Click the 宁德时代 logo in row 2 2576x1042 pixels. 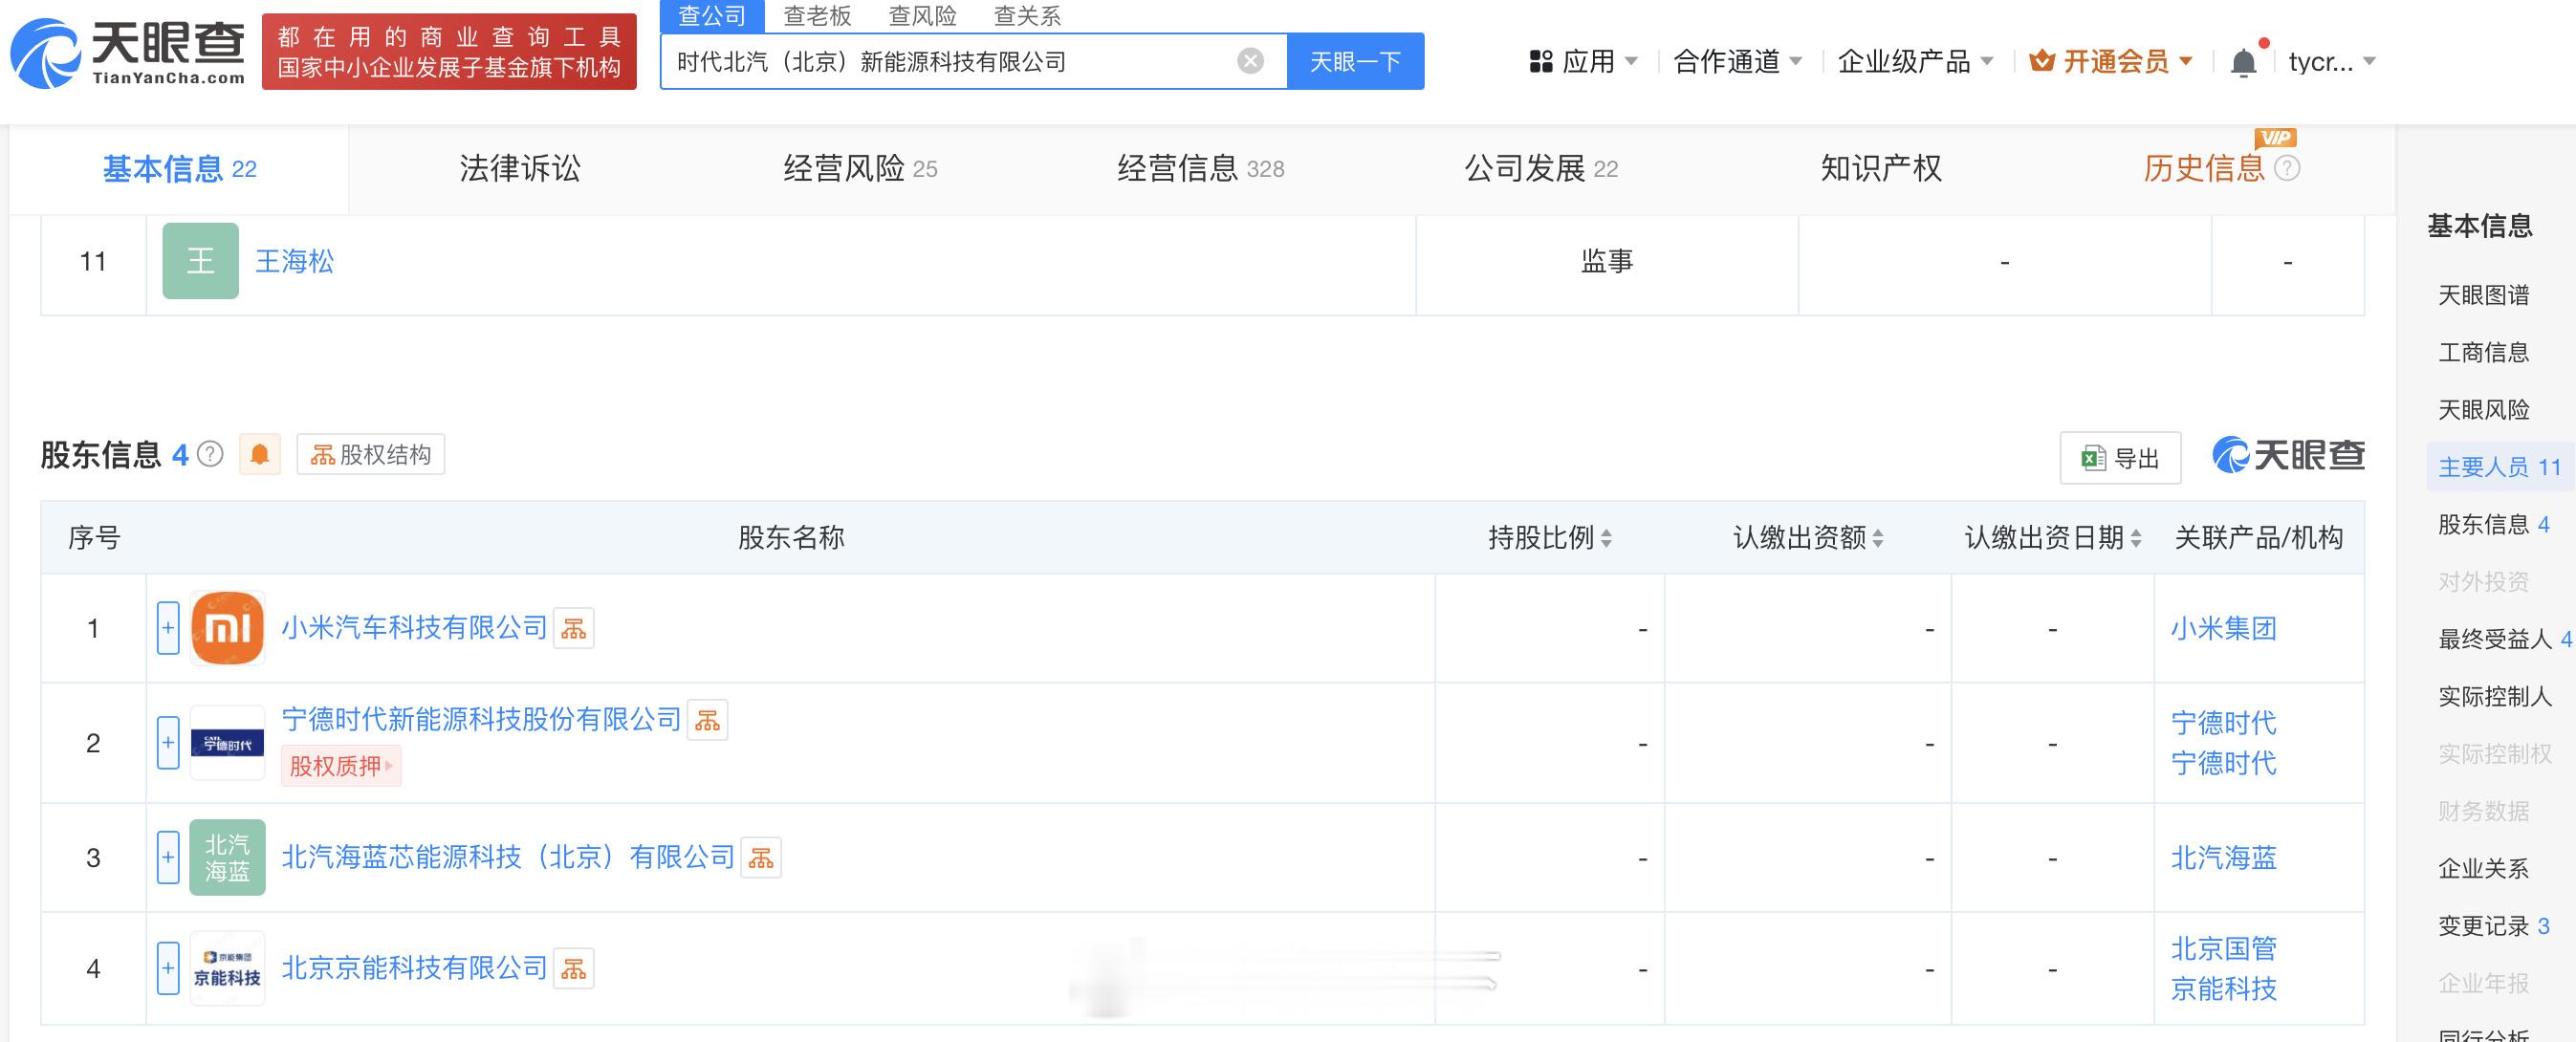(227, 743)
